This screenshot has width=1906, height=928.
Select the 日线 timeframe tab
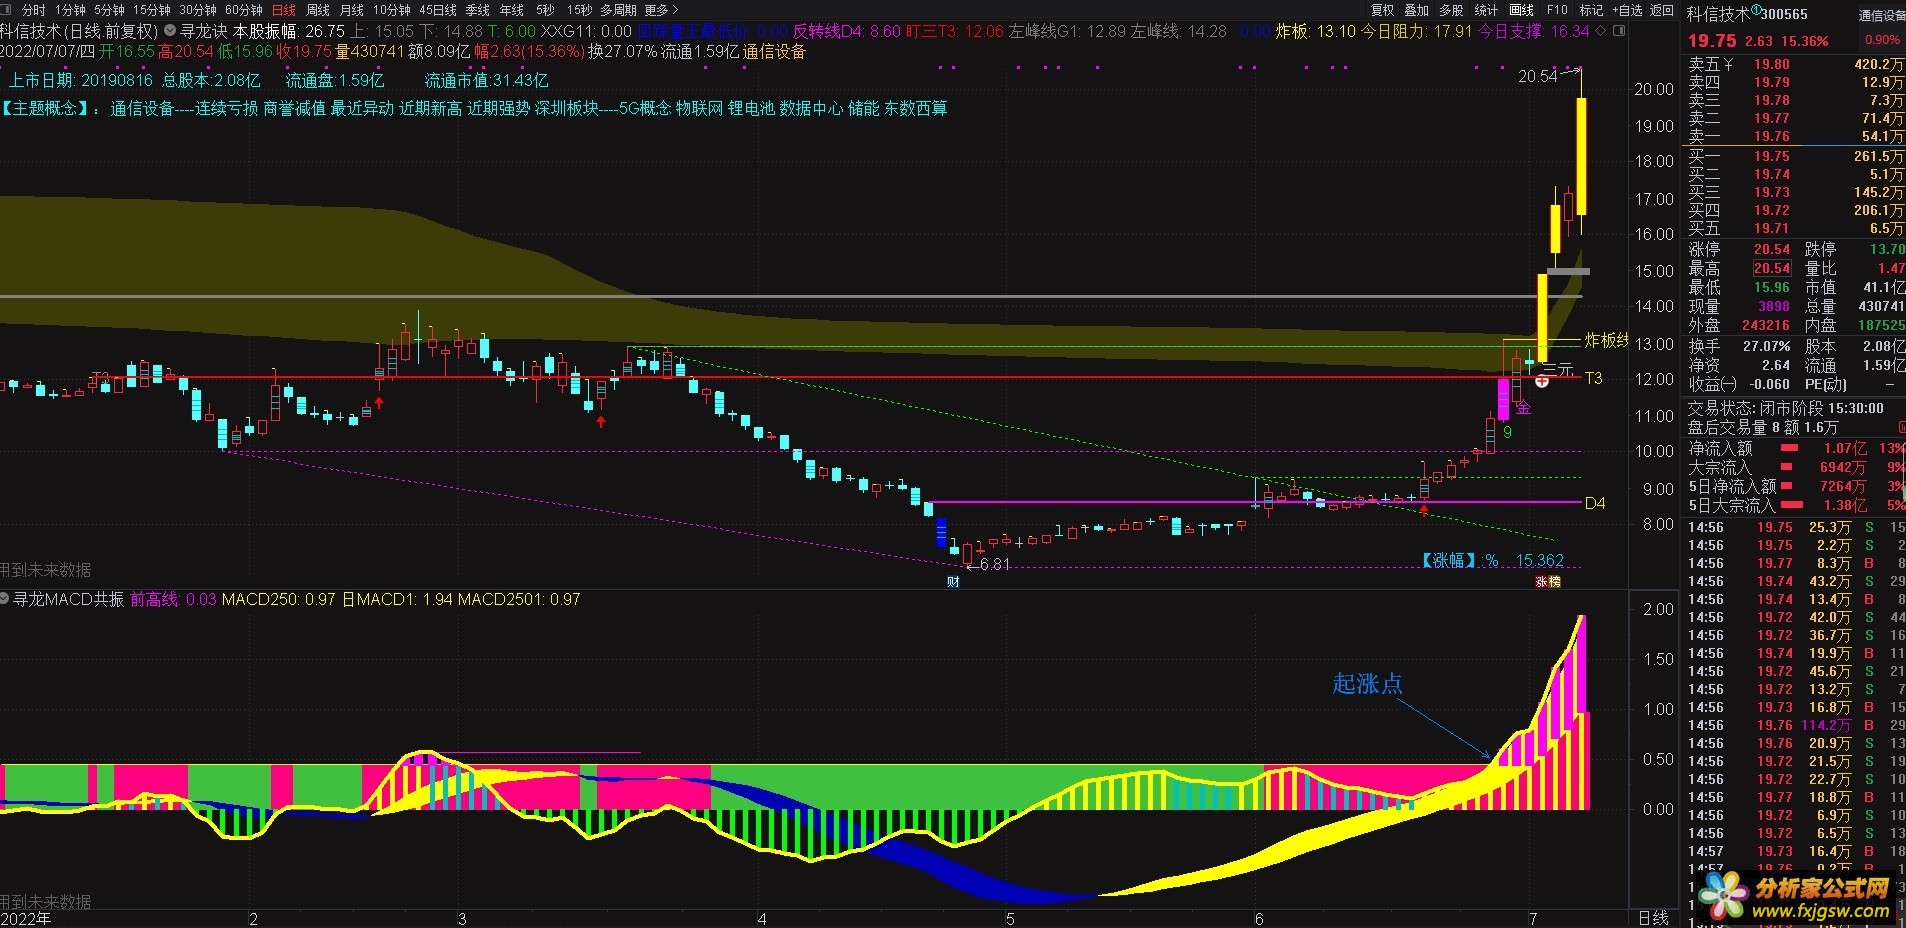pos(284,10)
